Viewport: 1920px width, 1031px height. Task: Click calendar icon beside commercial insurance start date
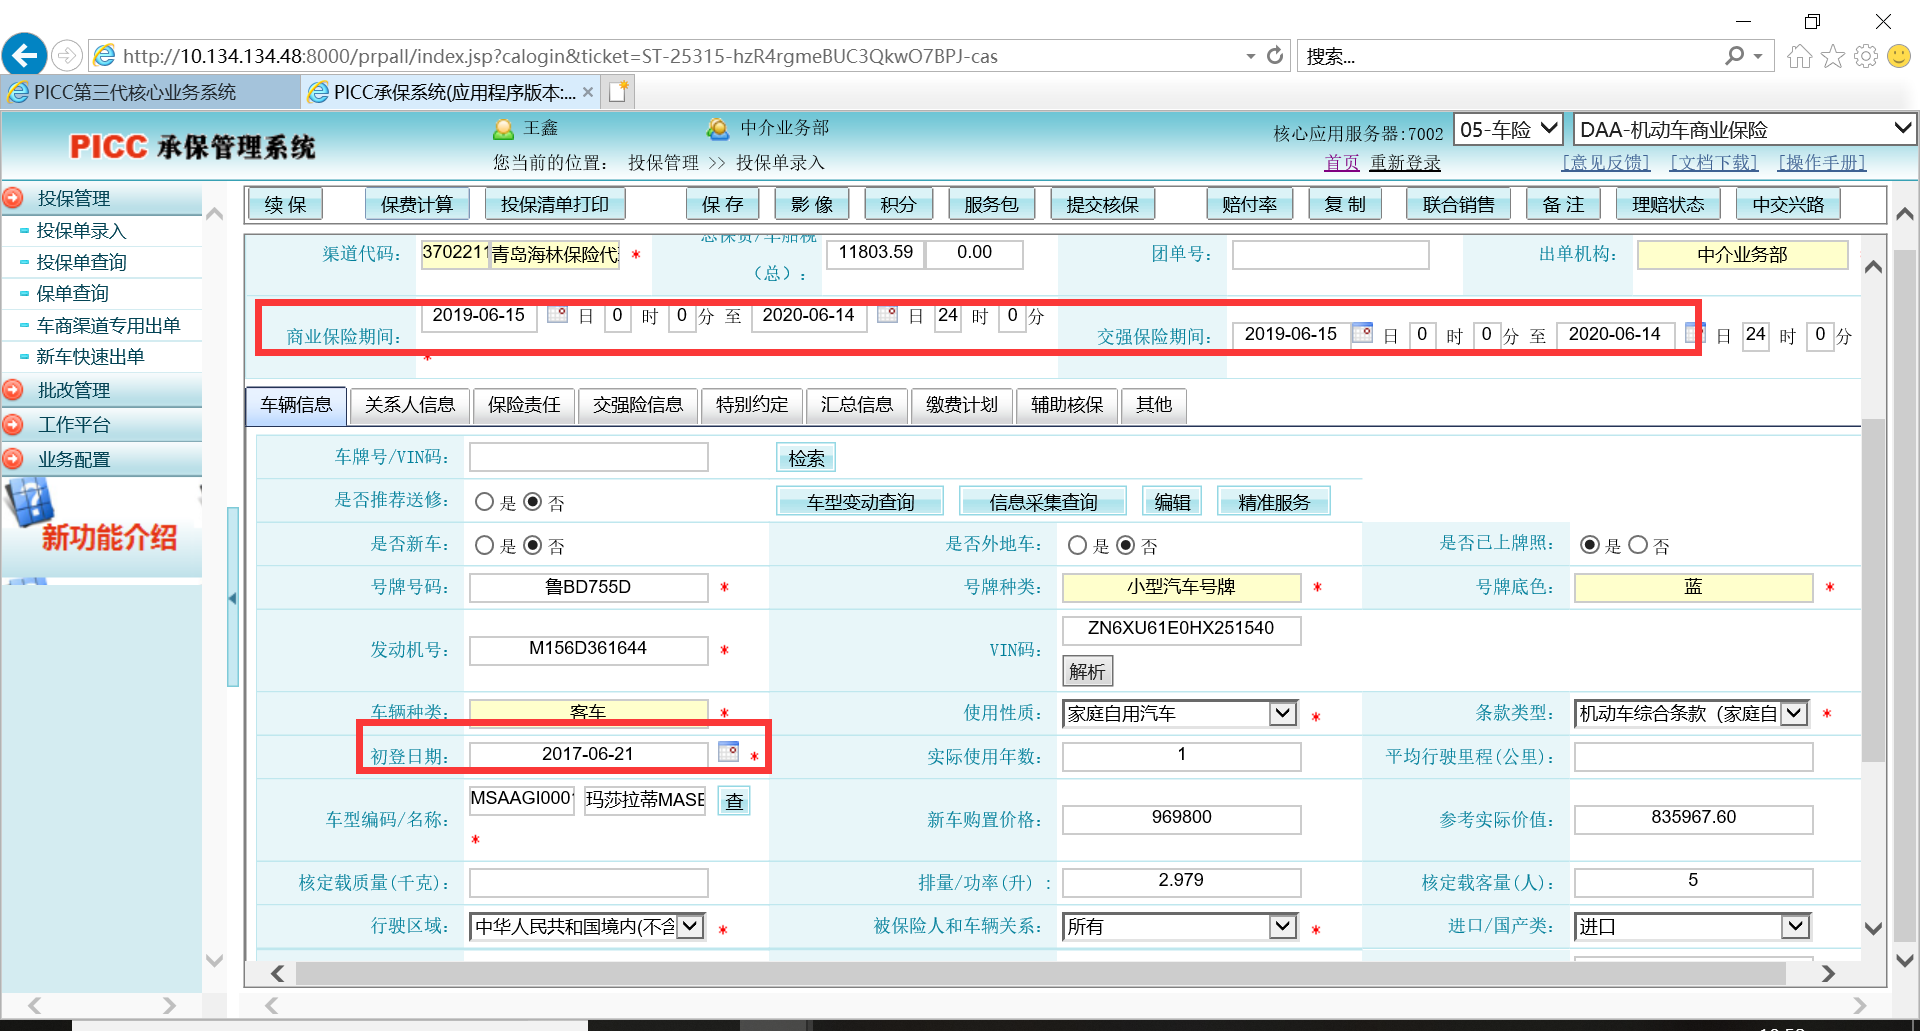[557, 314]
